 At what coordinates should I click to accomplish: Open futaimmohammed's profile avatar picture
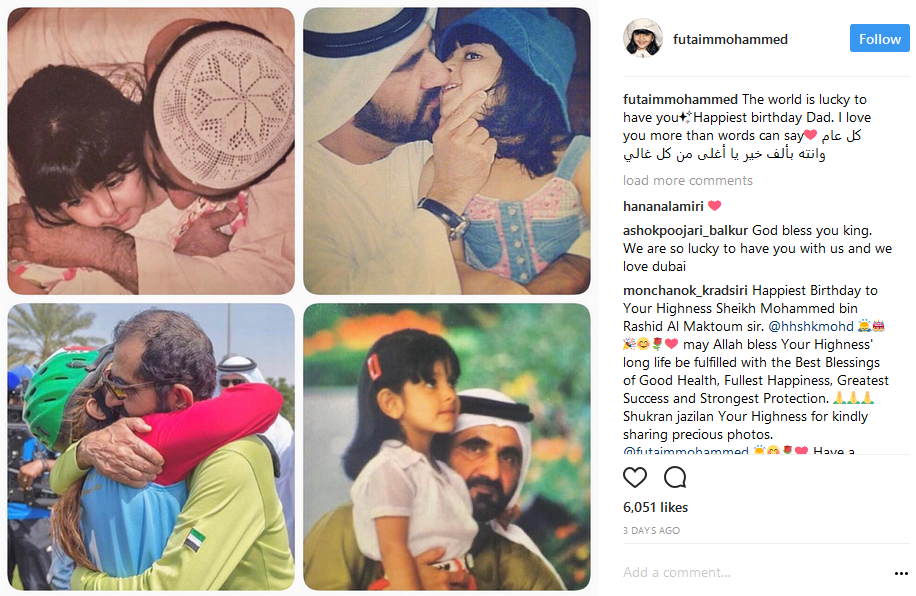643,39
